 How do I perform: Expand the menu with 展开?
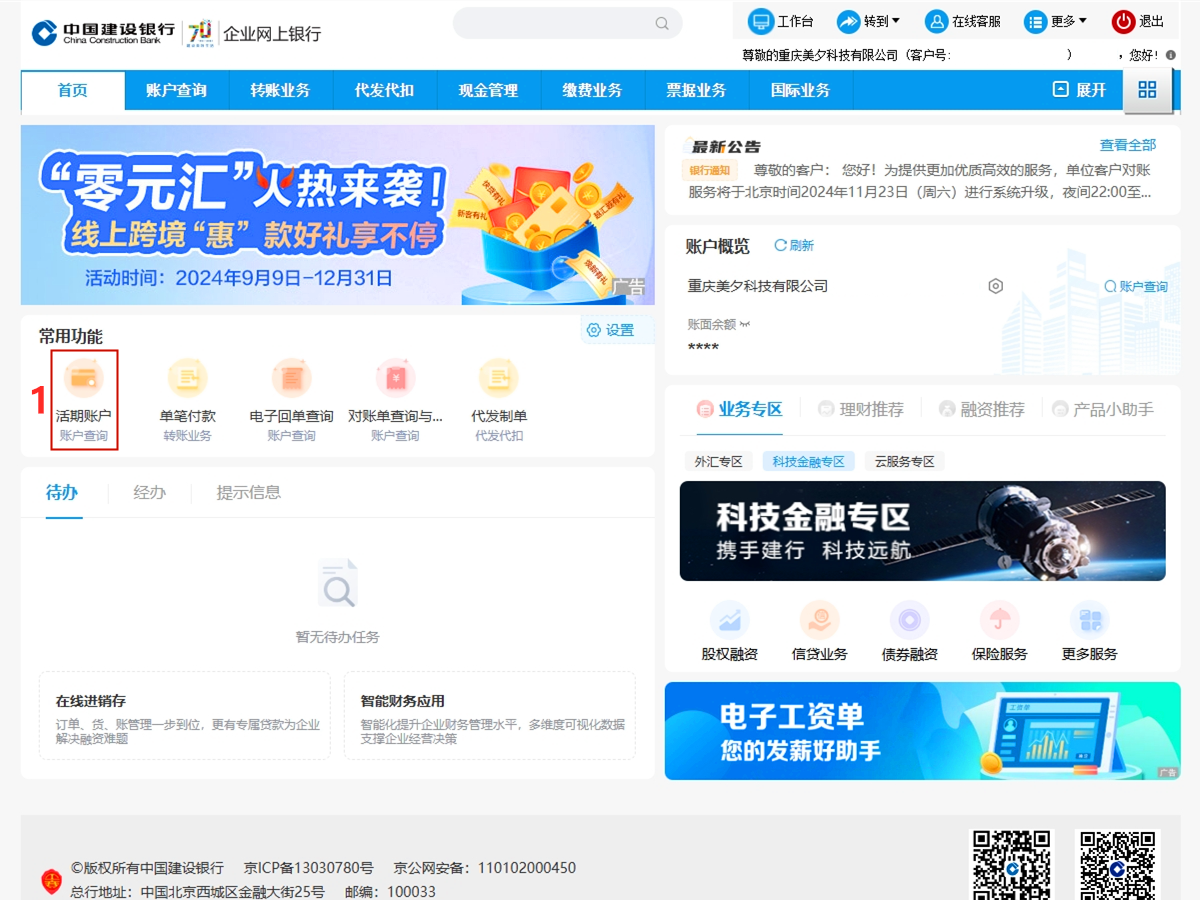coord(1080,90)
